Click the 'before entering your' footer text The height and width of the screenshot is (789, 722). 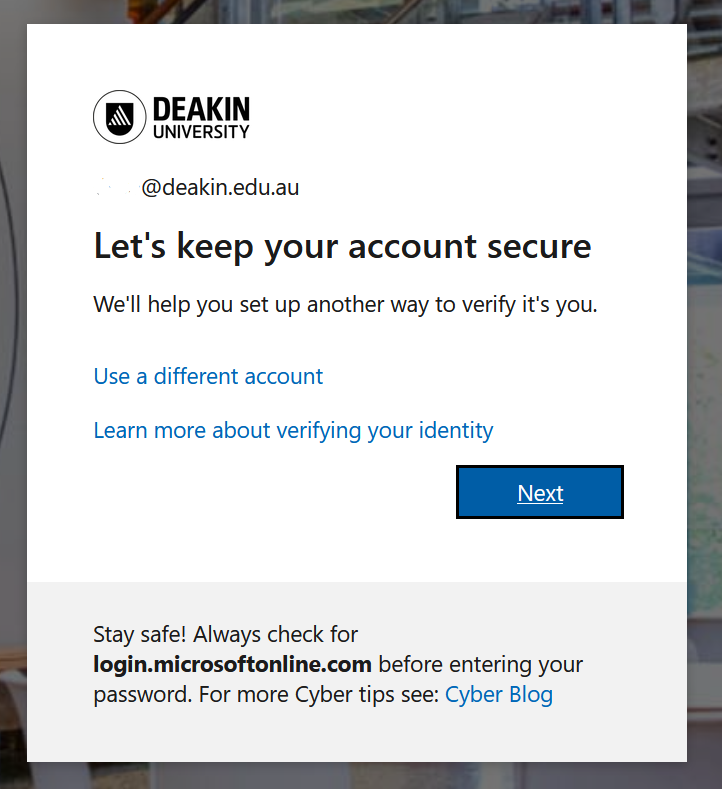[x=481, y=665]
